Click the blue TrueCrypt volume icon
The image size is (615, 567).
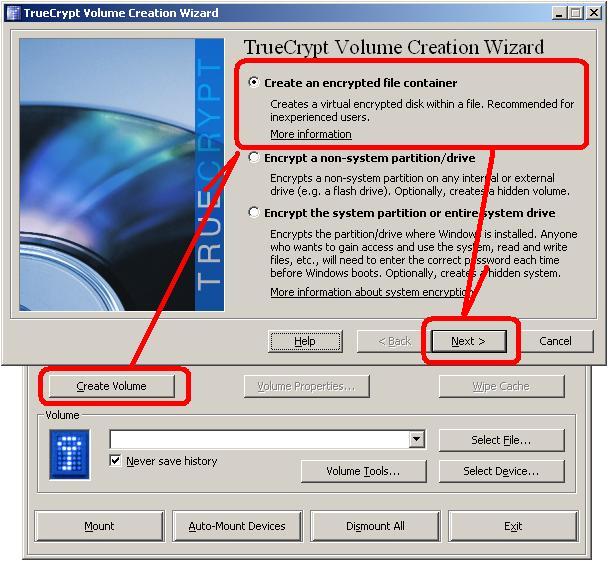coord(69,454)
